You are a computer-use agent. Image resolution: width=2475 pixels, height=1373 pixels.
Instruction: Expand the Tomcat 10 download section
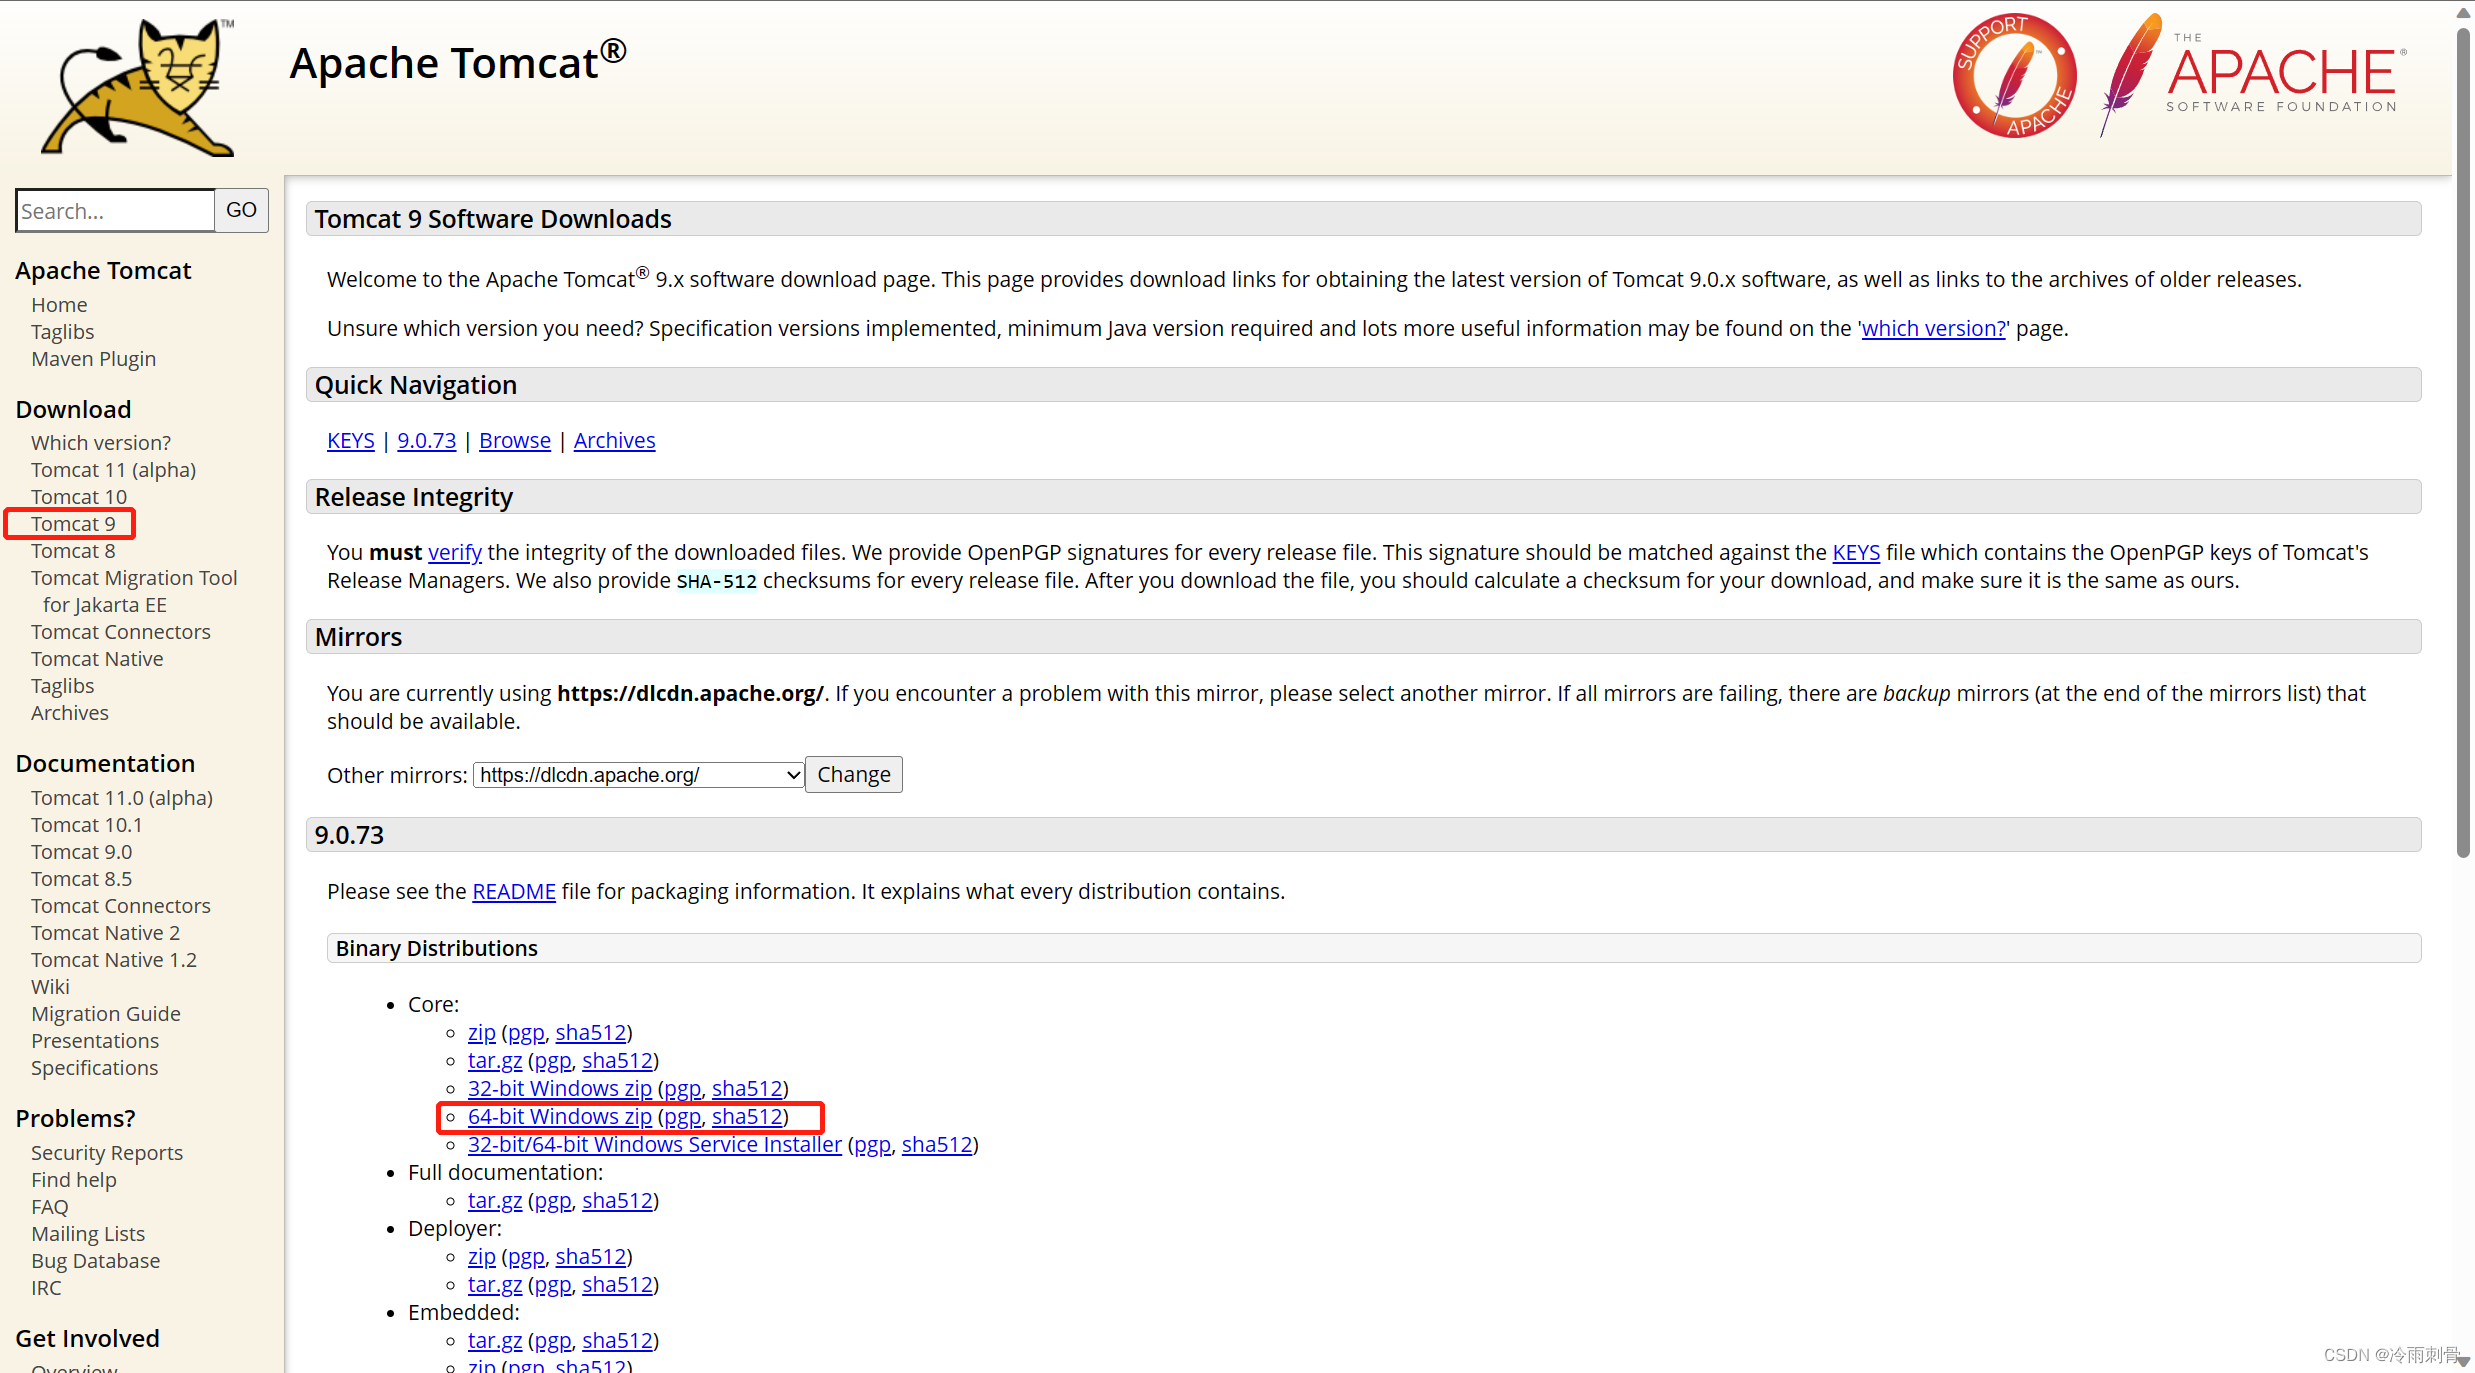[79, 495]
